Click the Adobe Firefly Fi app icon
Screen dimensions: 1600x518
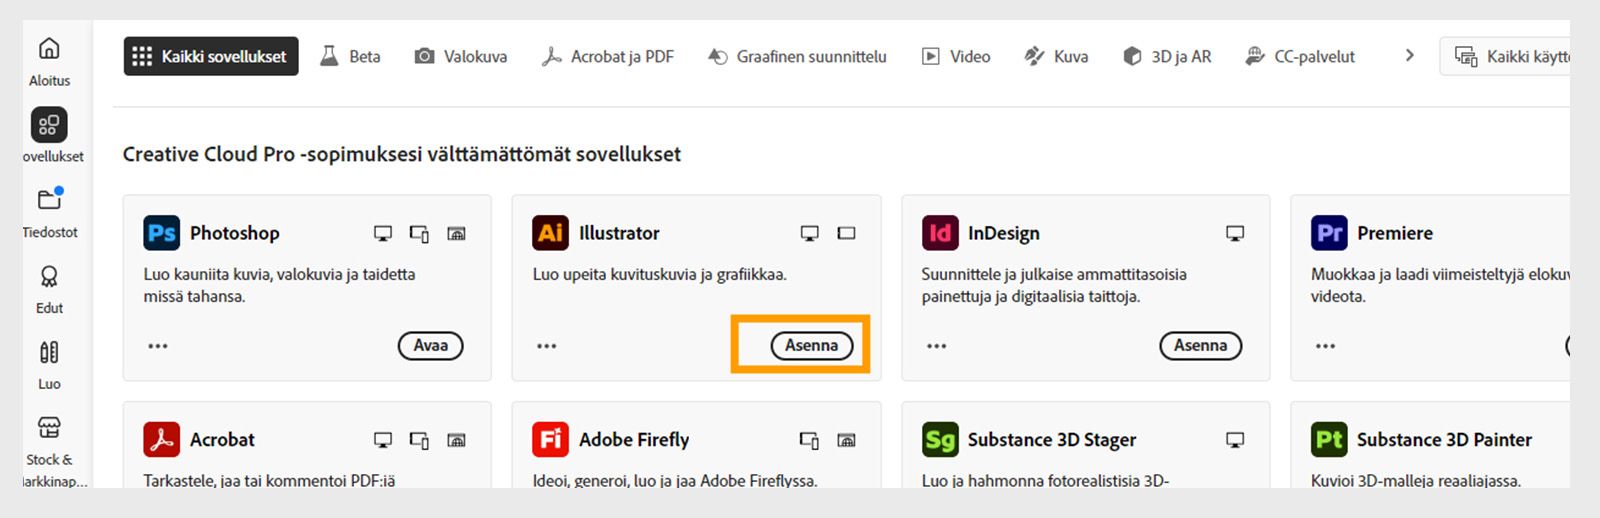(x=550, y=439)
